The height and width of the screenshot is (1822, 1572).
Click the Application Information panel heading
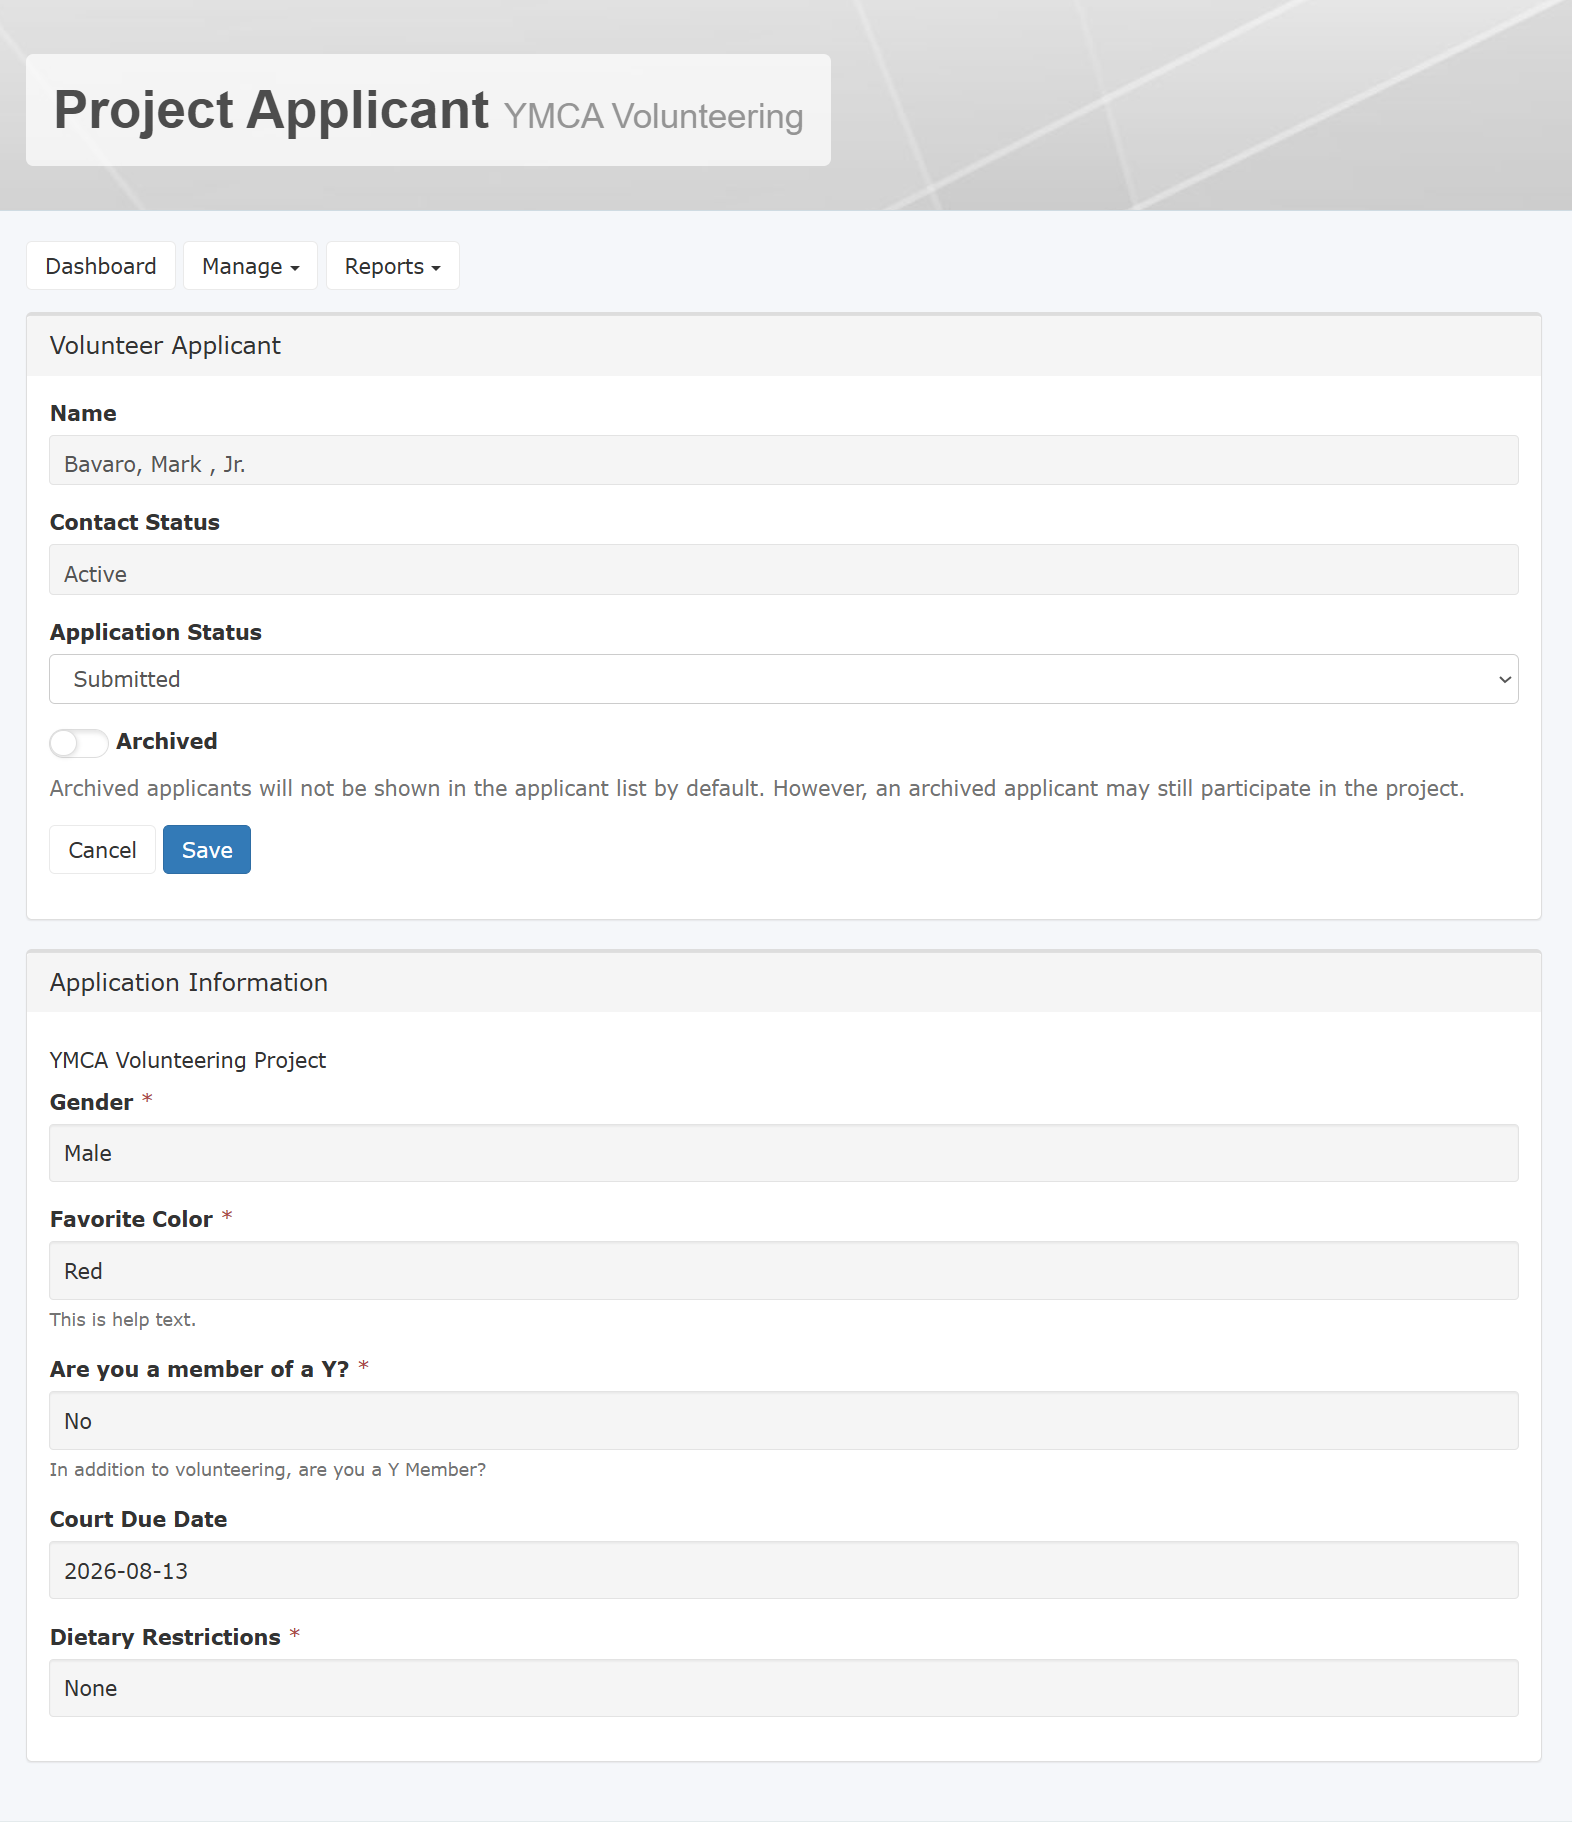(189, 983)
